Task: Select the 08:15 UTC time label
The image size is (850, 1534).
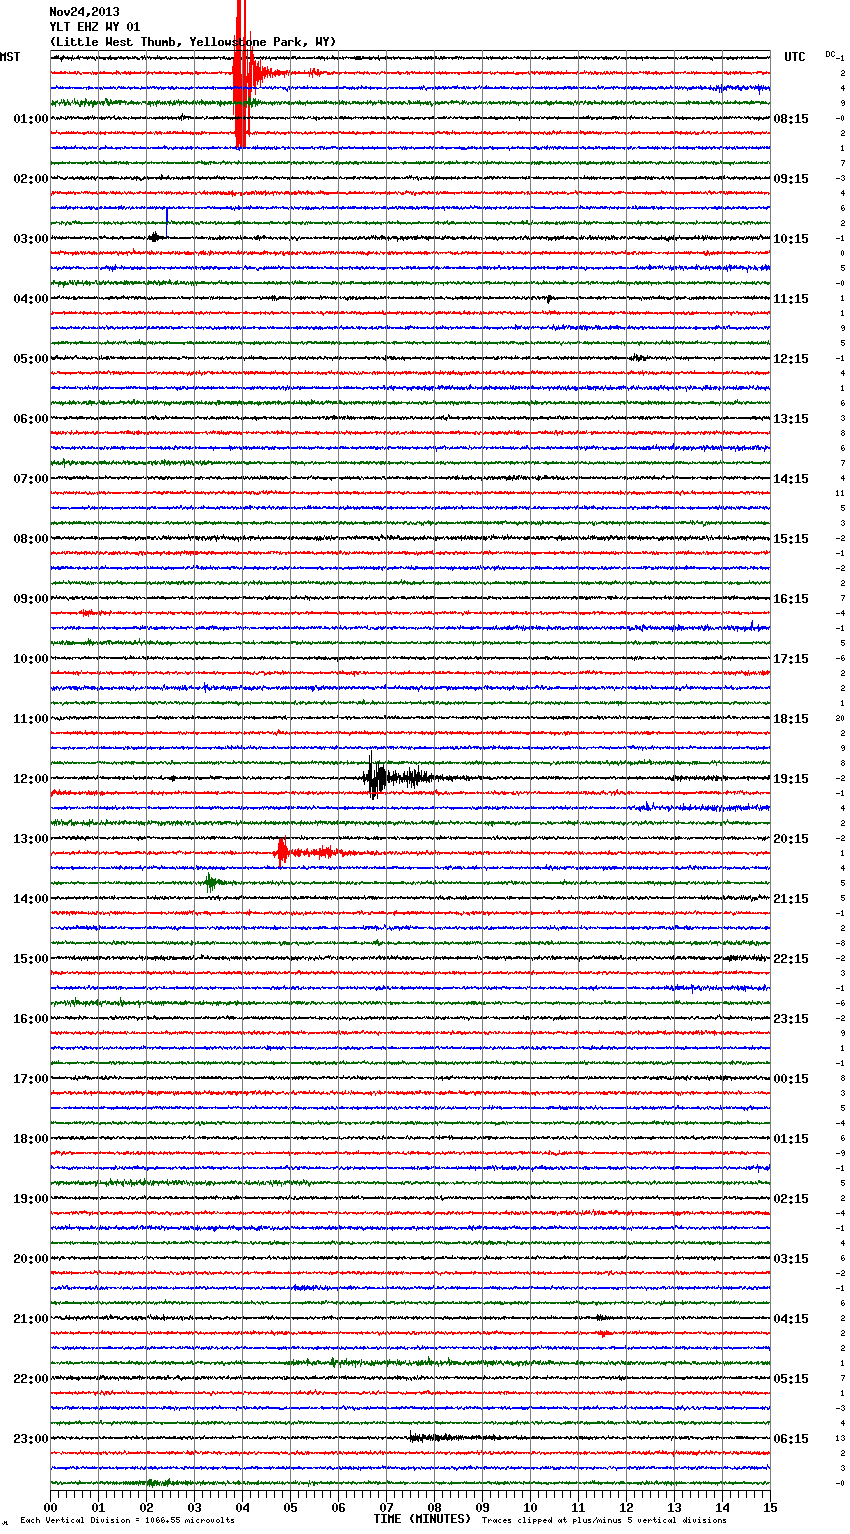Action: click(x=791, y=119)
